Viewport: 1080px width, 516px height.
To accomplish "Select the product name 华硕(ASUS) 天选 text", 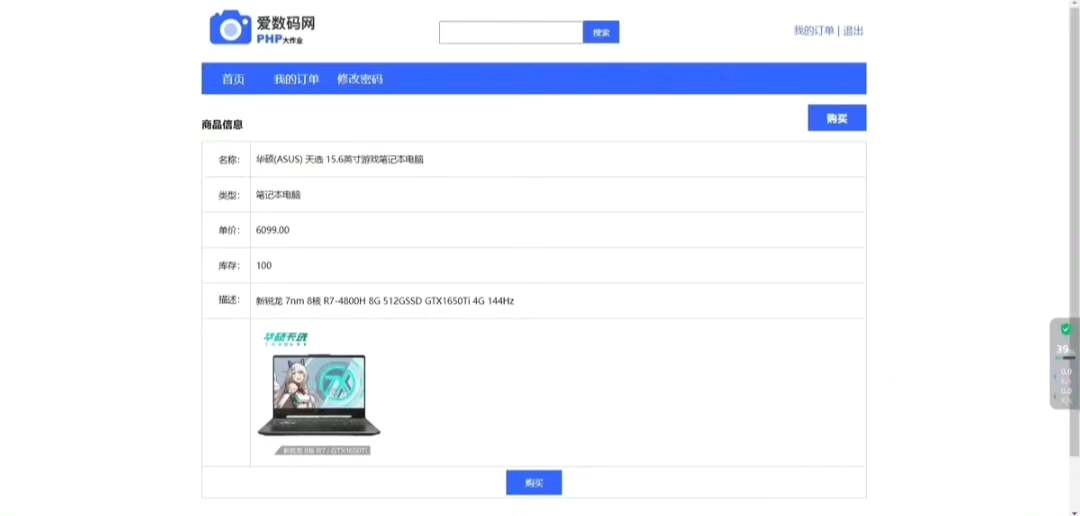I will click(x=340, y=159).
